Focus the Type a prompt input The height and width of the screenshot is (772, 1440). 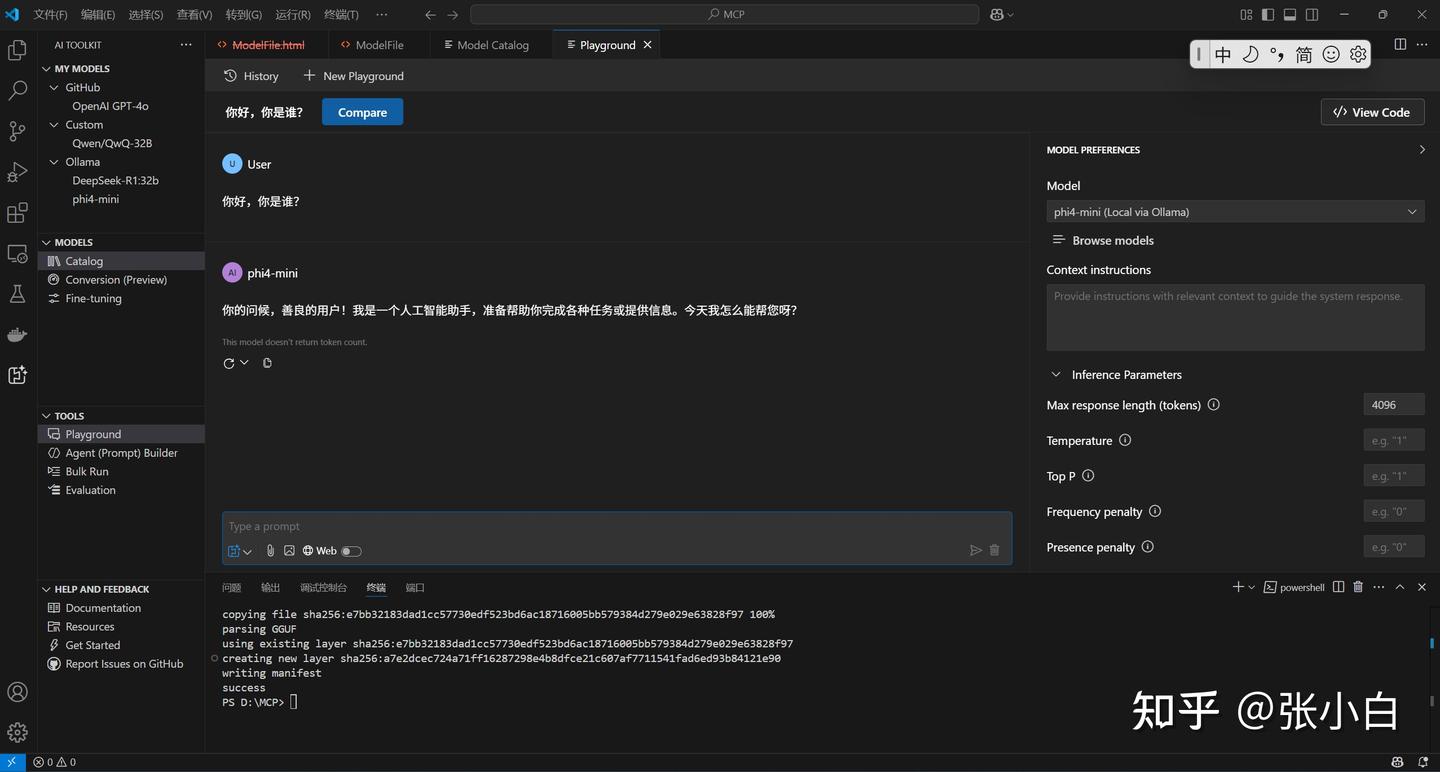[617, 526]
